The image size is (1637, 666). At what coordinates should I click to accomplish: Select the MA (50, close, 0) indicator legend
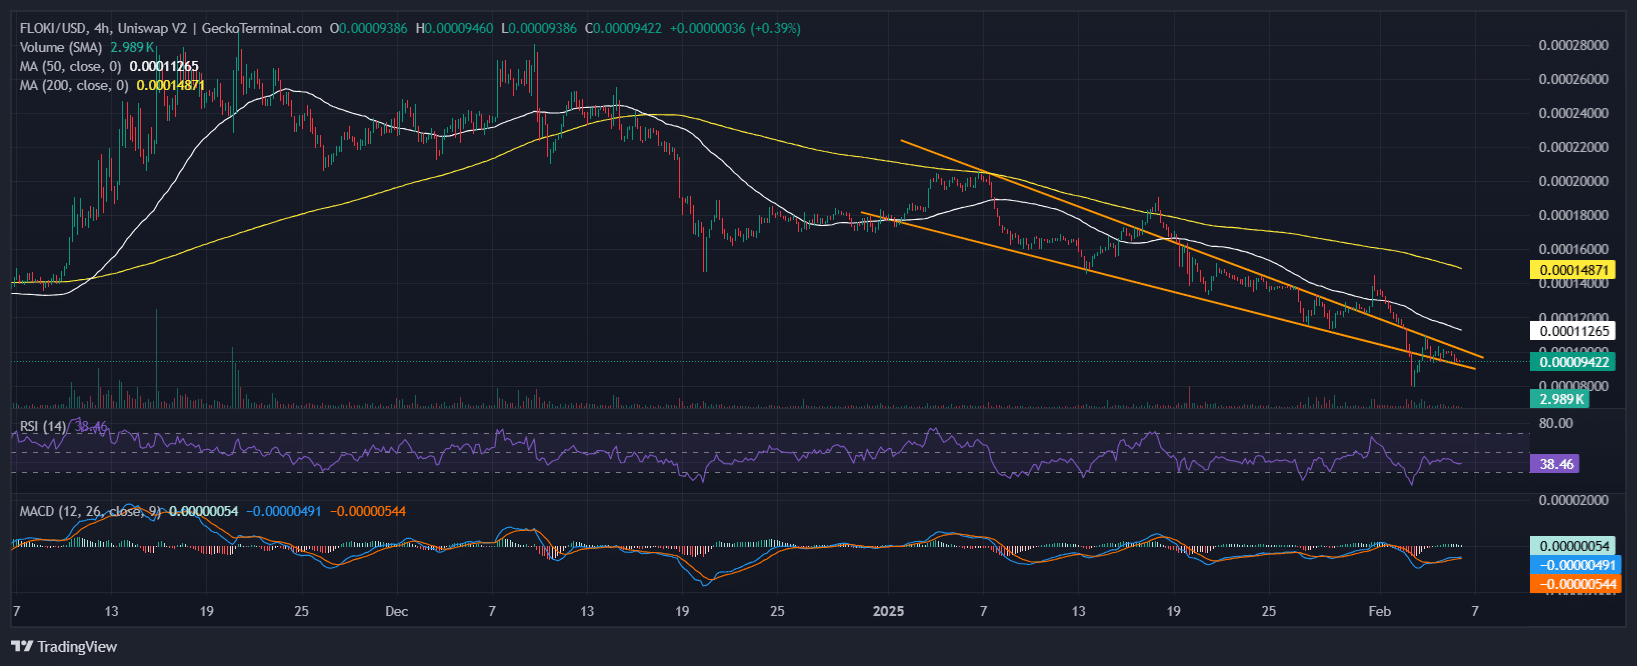coord(70,66)
